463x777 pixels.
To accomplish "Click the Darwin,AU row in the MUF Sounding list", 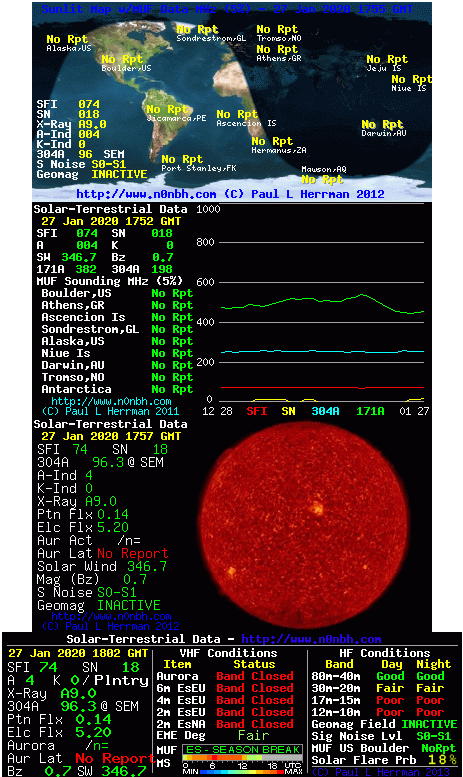I will [x=117, y=365].
